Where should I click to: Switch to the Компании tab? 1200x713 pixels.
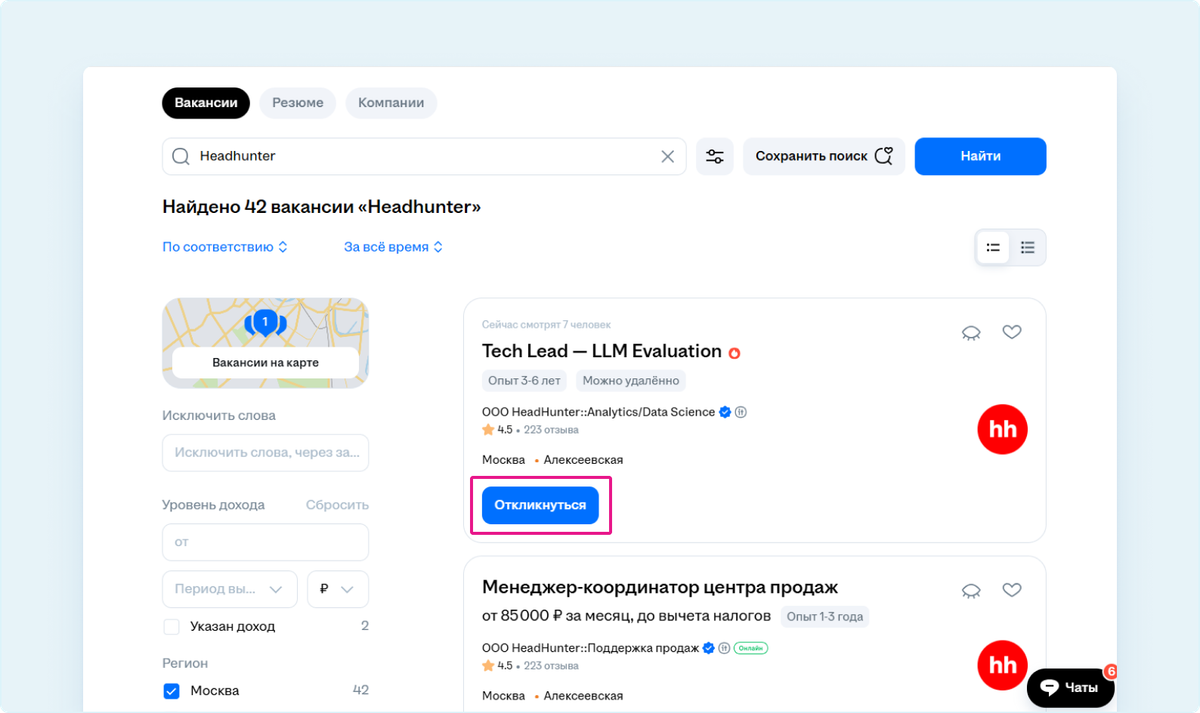click(x=391, y=103)
